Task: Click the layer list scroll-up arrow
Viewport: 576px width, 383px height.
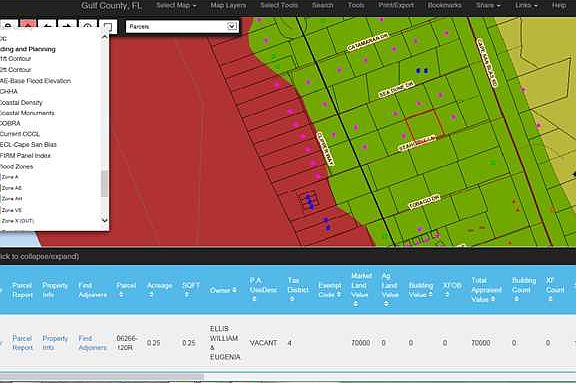Action: (104, 37)
